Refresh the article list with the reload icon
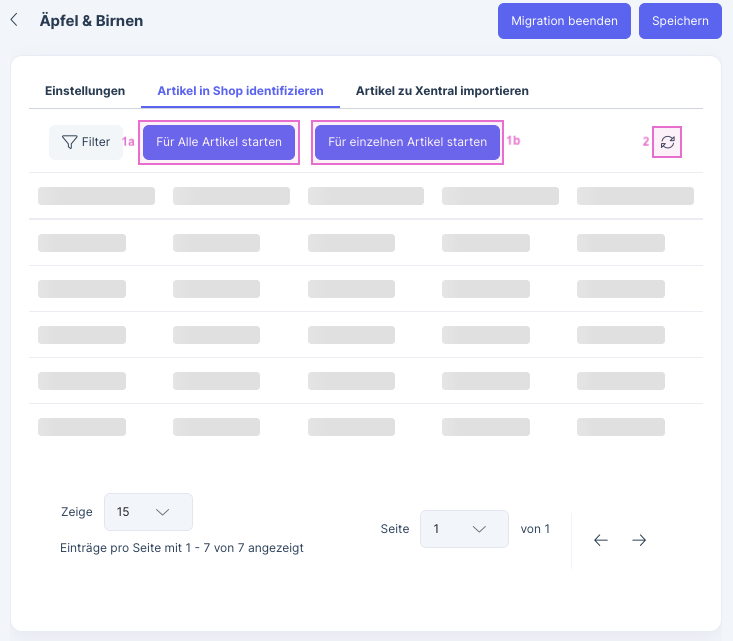Image resolution: width=733 pixels, height=641 pixels. point(667,142)
